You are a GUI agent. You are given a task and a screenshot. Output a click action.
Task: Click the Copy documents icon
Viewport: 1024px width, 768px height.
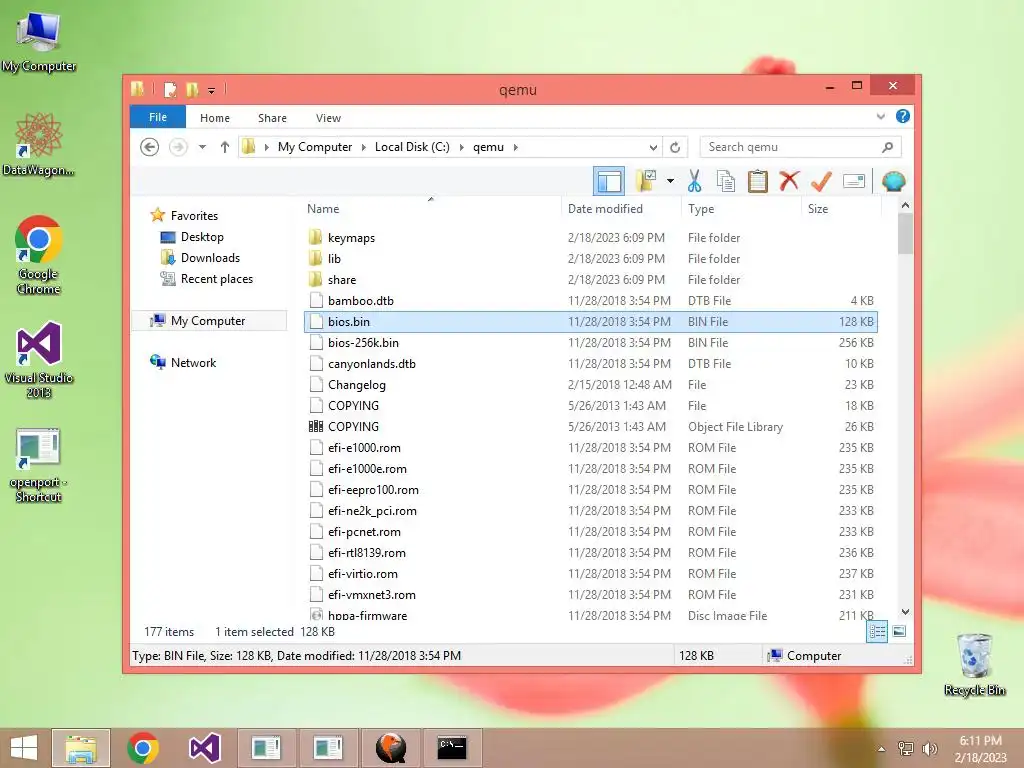point(726,181)
